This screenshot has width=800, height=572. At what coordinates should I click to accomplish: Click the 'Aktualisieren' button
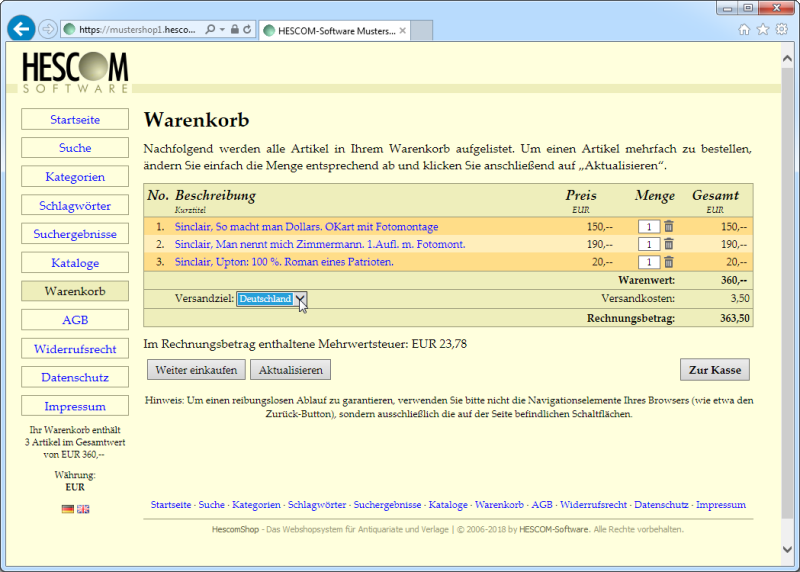click(290, 370)
